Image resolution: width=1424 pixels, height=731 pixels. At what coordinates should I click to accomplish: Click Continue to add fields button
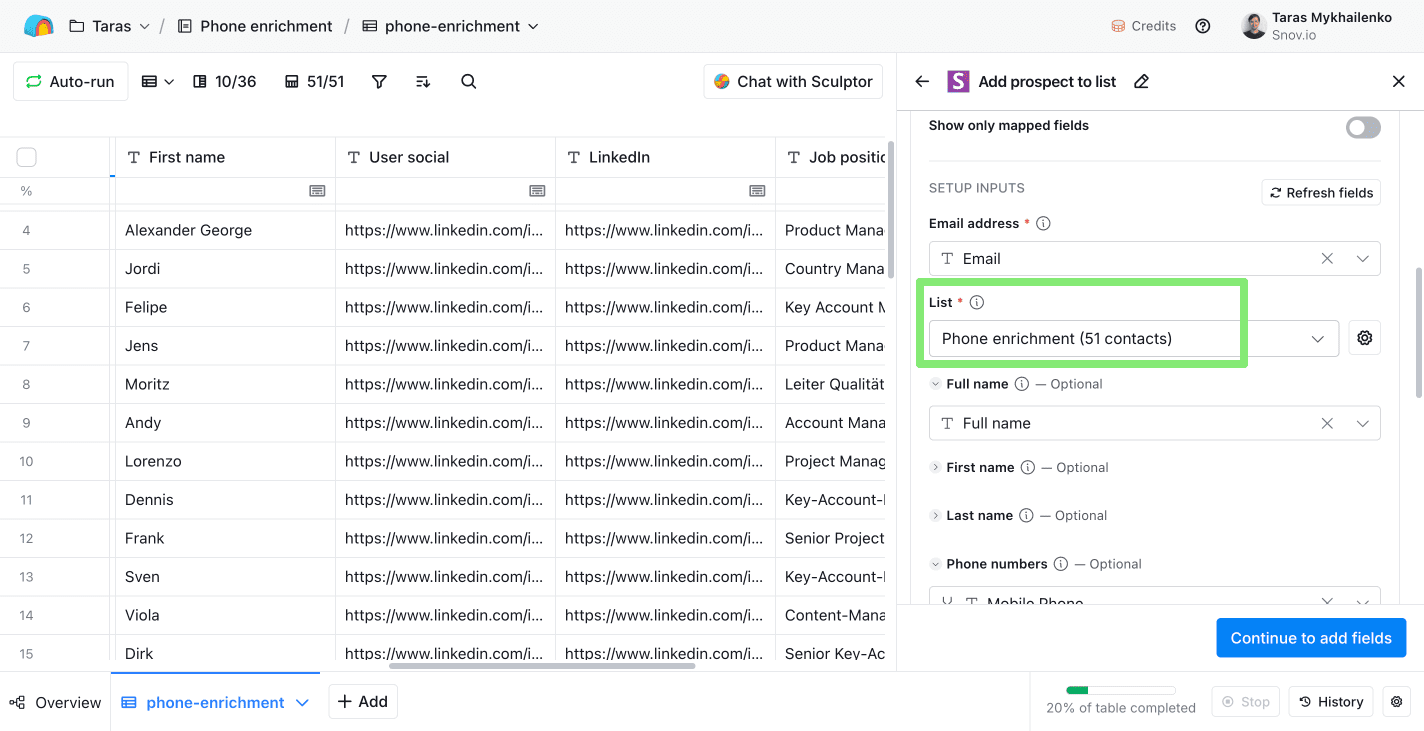pyautogui.click(x=1310, y=638)
